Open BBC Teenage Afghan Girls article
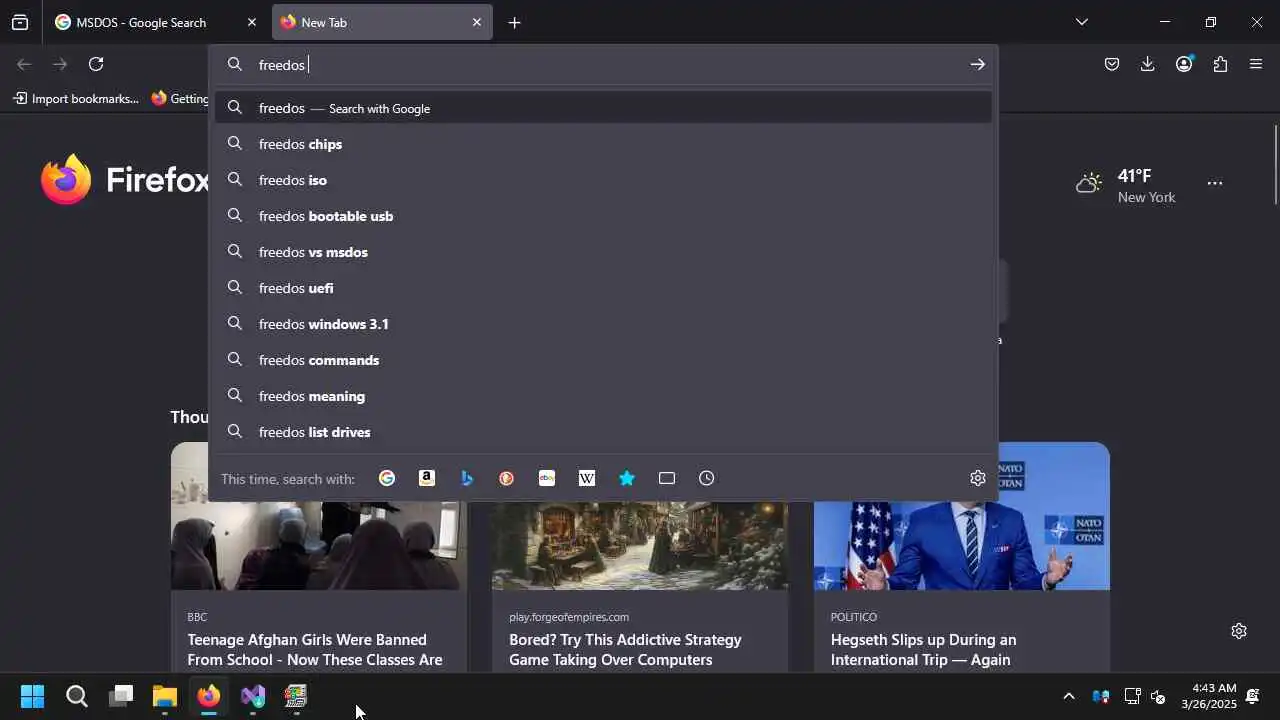The image size is (1280, 720). pos(314,649)
